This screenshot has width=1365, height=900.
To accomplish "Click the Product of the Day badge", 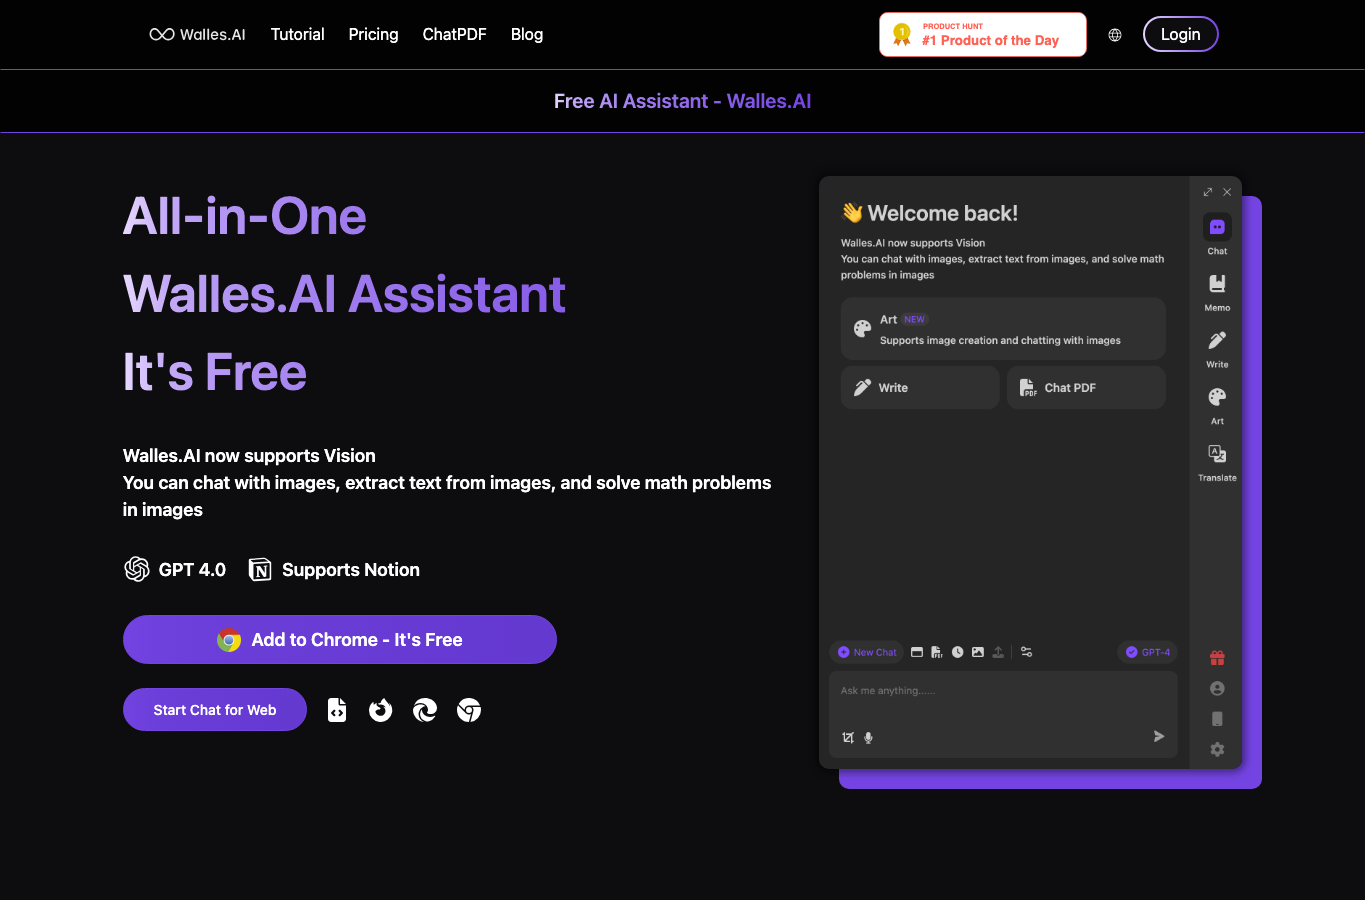I will click(x=983, y=35).
